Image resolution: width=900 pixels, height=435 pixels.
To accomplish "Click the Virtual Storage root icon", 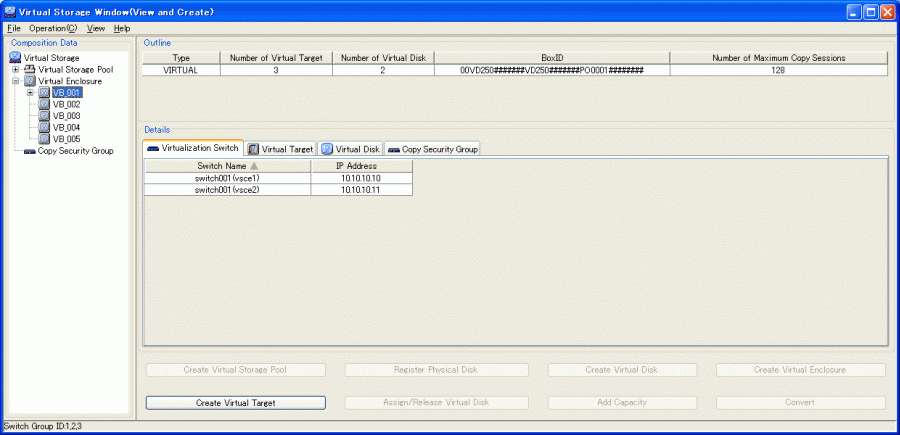I will [x=15, y=58].
